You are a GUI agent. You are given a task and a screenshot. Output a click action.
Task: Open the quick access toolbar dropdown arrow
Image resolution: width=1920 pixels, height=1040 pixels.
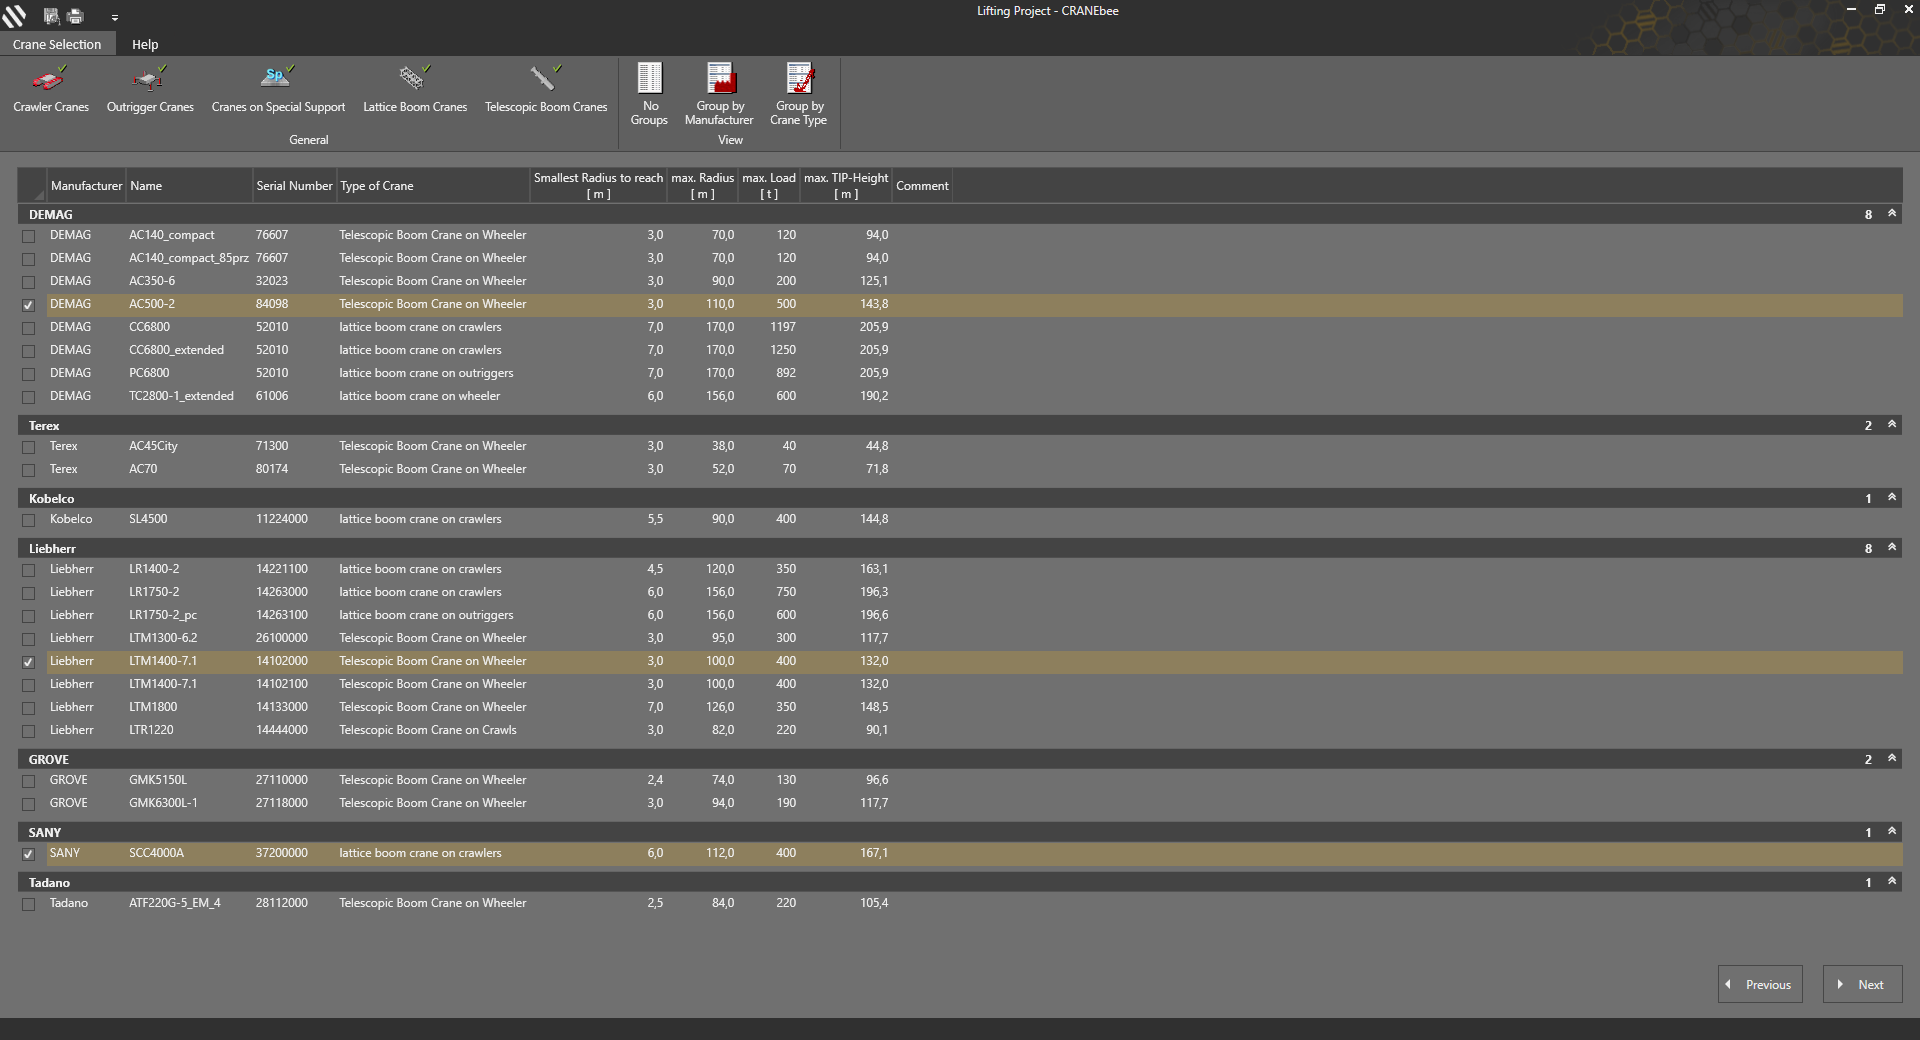[115, 18]
